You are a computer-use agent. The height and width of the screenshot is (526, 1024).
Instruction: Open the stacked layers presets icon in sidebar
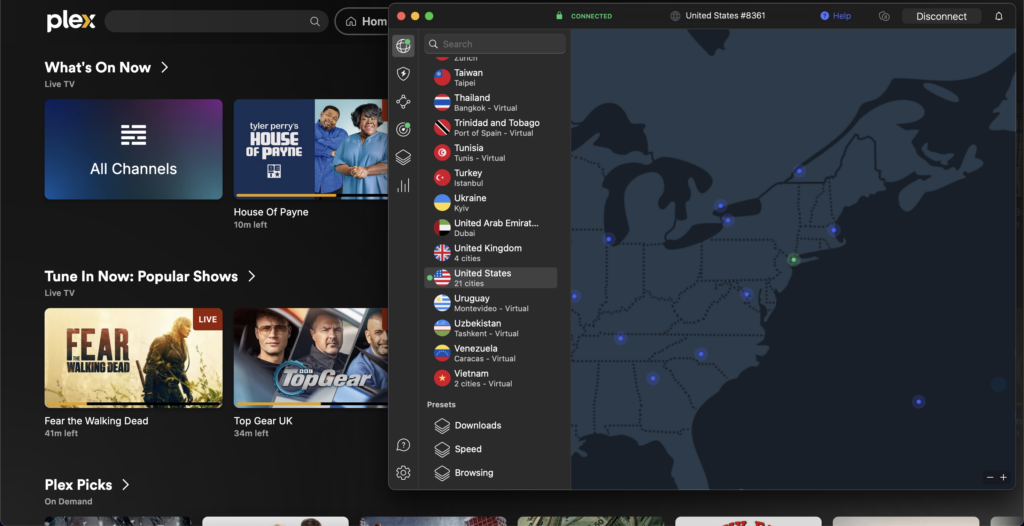click(x=403, y=157)
